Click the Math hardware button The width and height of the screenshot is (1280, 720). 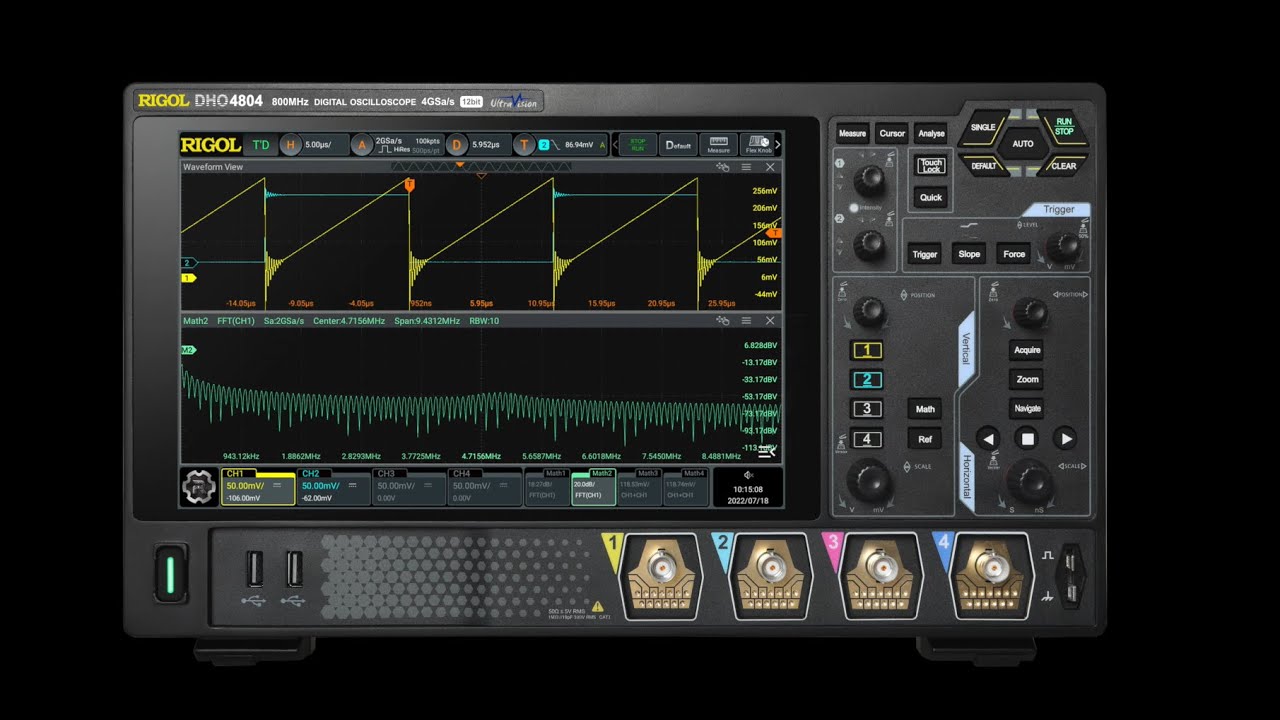[x=925, y=408]
